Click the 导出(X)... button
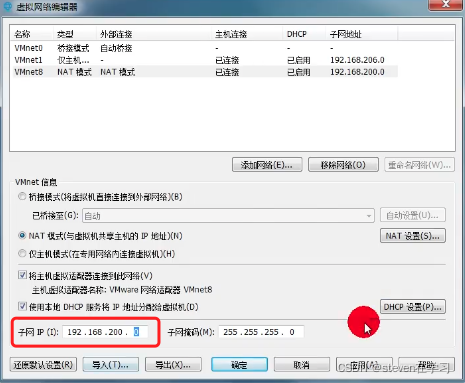Viewport: 465px width, 383px height. click(173, 365)
